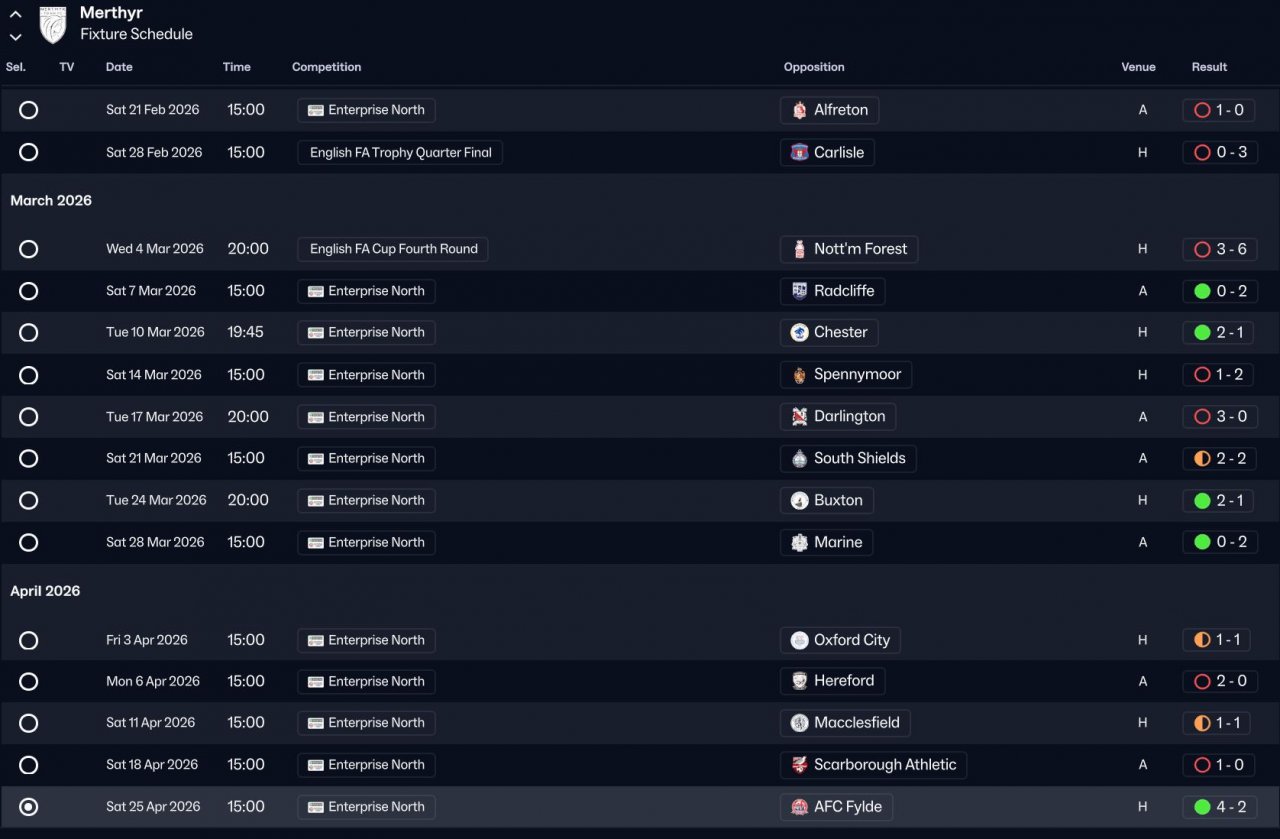Click the date Wed 4 Mar 2026

(155, 249)
